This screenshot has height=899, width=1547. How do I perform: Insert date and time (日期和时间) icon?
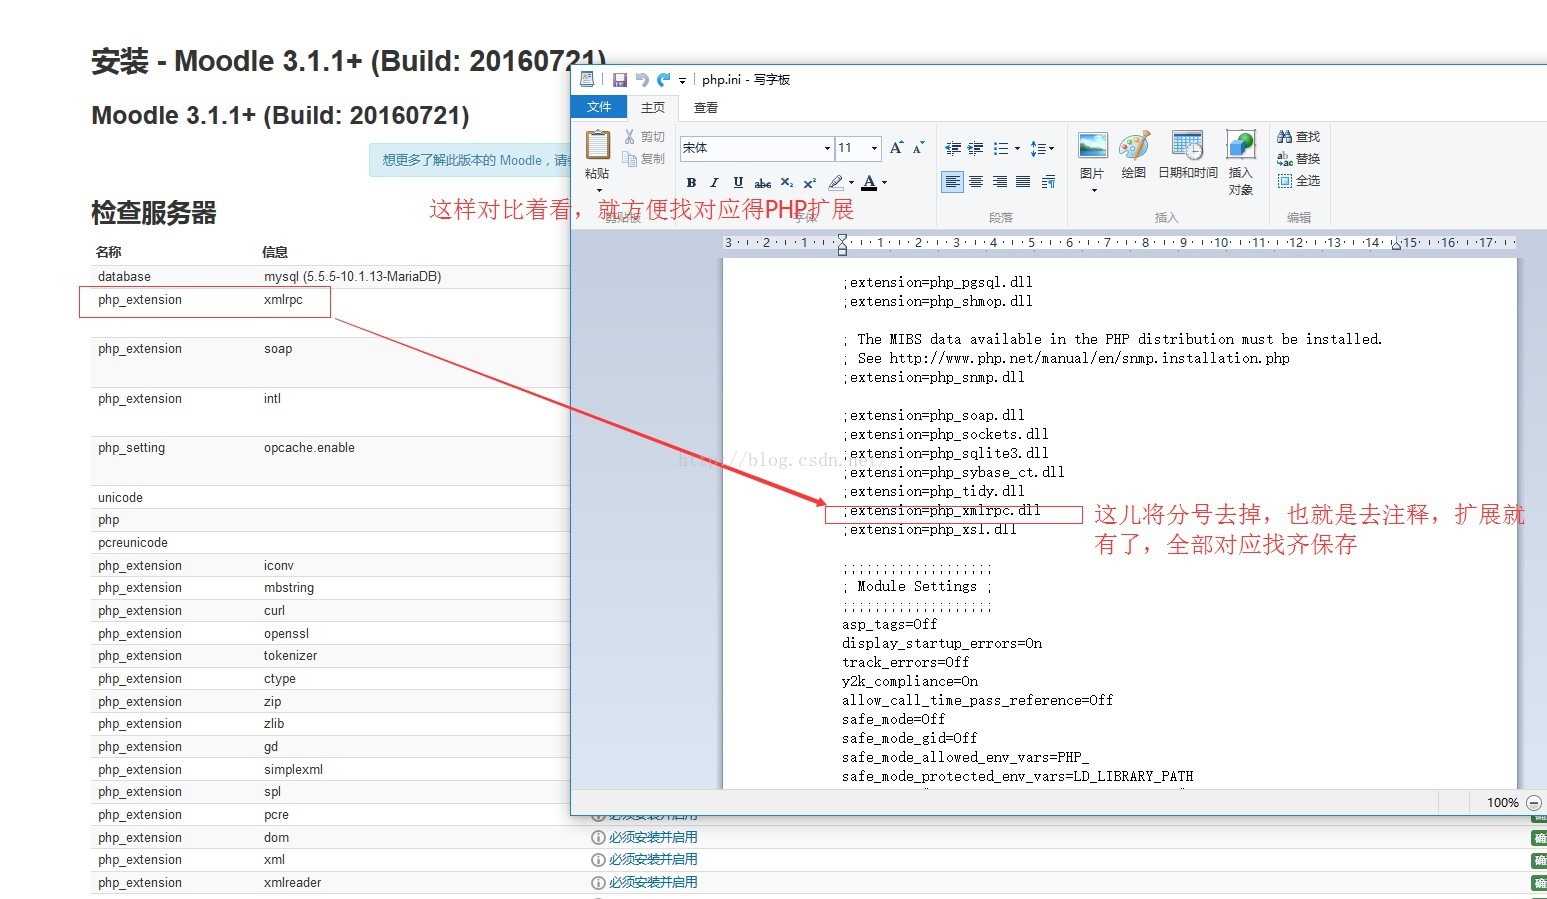[x=1188, y=146]
